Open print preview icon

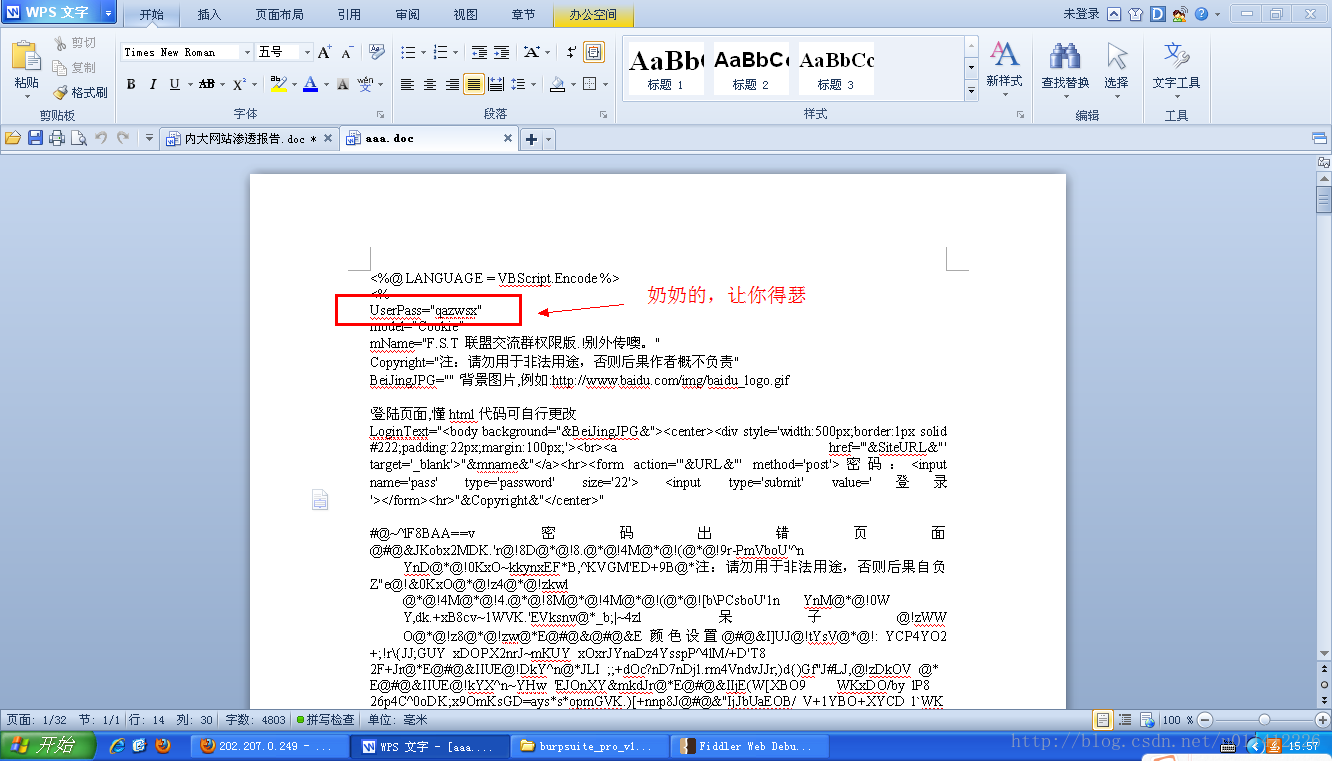tap(78, 138)
